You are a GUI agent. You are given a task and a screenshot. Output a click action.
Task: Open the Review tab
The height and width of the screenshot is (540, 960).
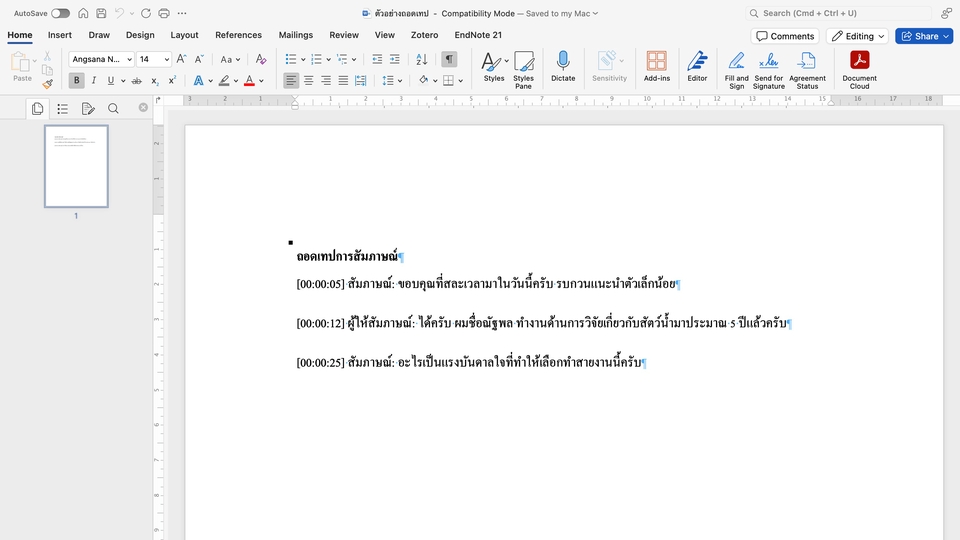344,35
